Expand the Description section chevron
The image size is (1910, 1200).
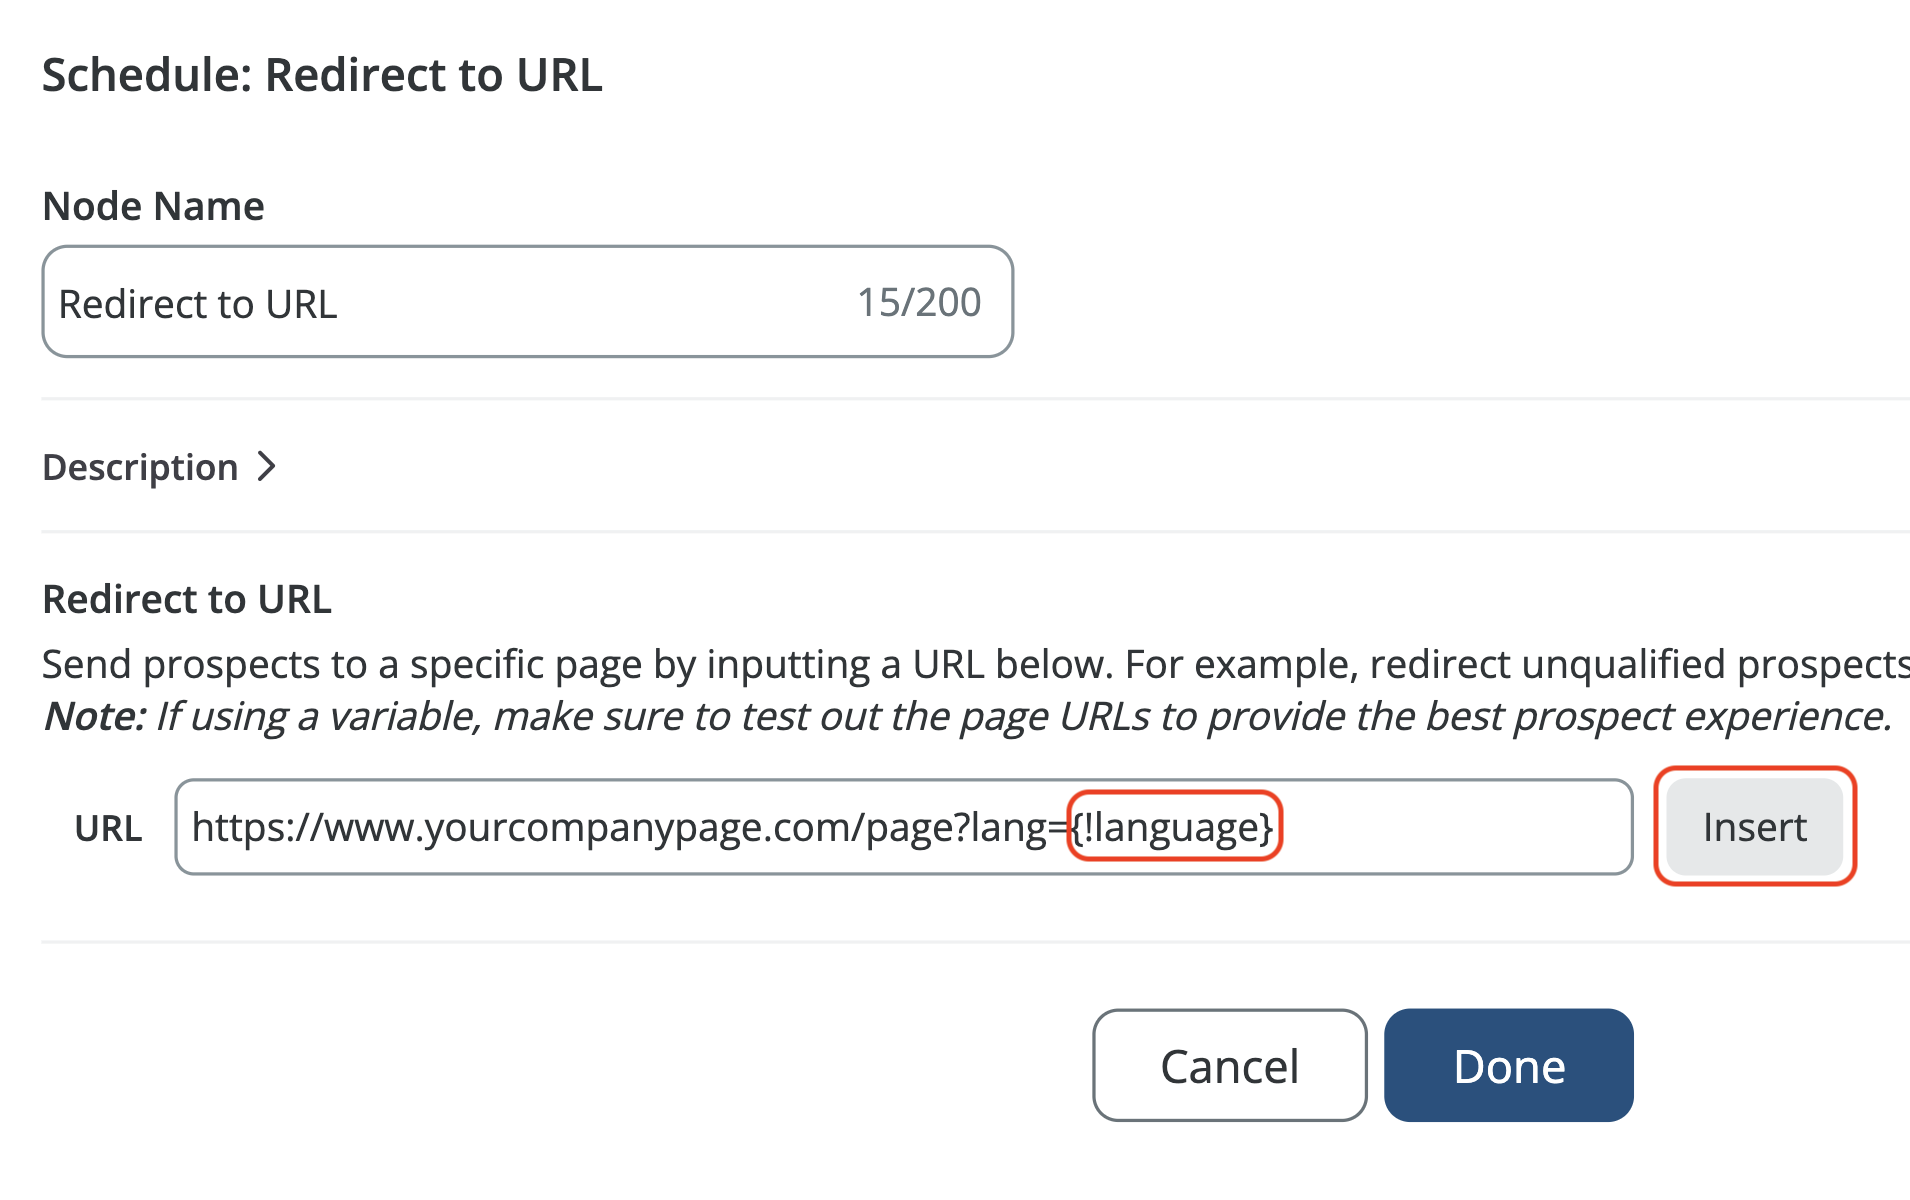click(x=266, y=467)
